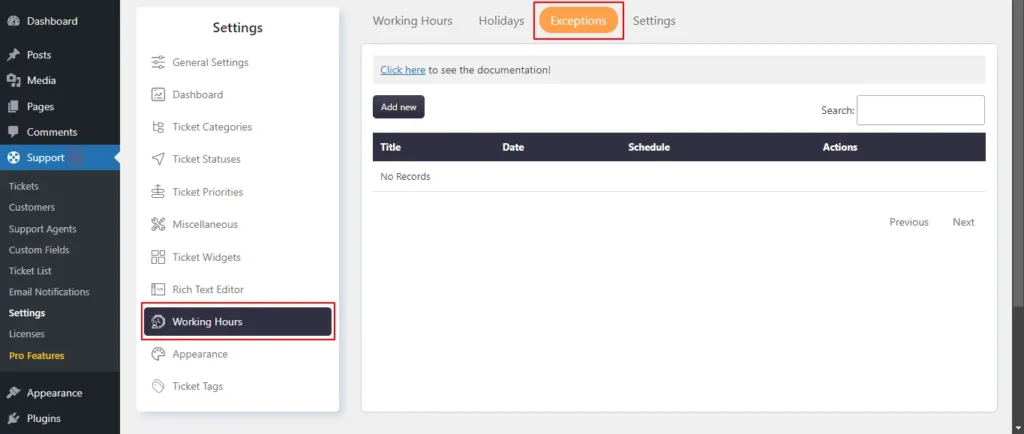Select the Exceptions tab
1024x434 pixels.
578,21
